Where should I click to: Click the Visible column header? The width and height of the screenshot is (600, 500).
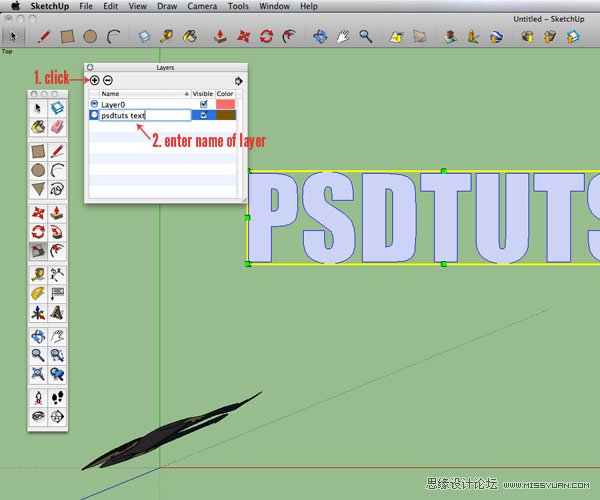pos(202,94)
